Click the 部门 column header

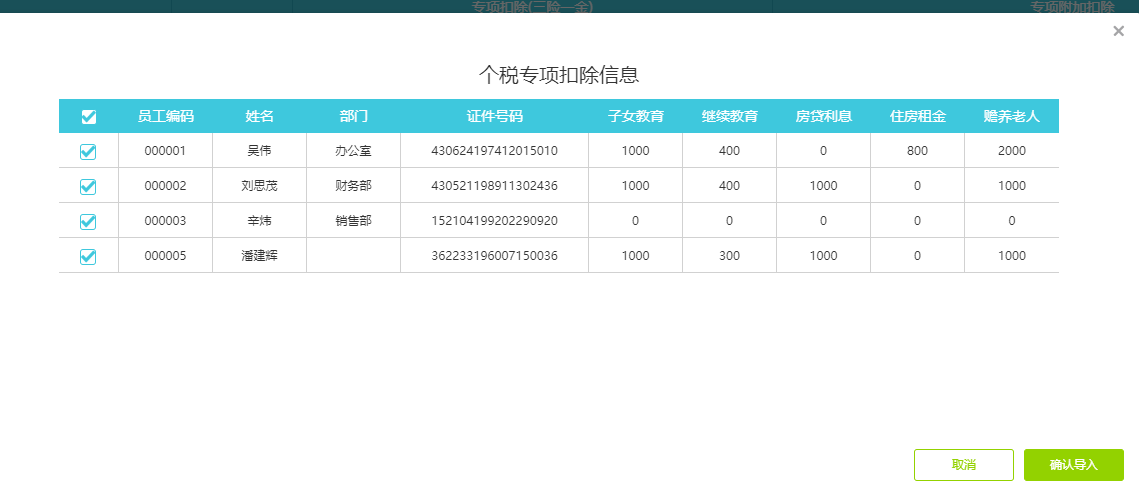click(x=354, y=116)
